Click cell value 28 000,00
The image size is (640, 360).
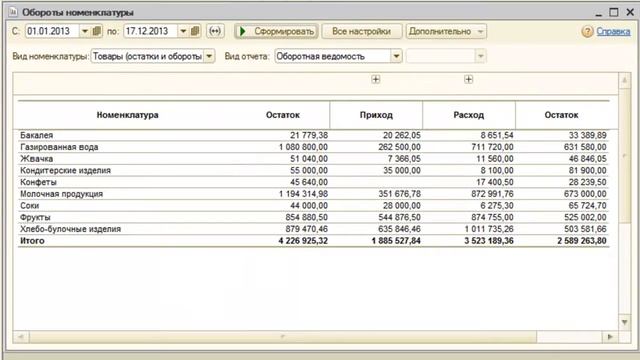[x=402, y=205]
